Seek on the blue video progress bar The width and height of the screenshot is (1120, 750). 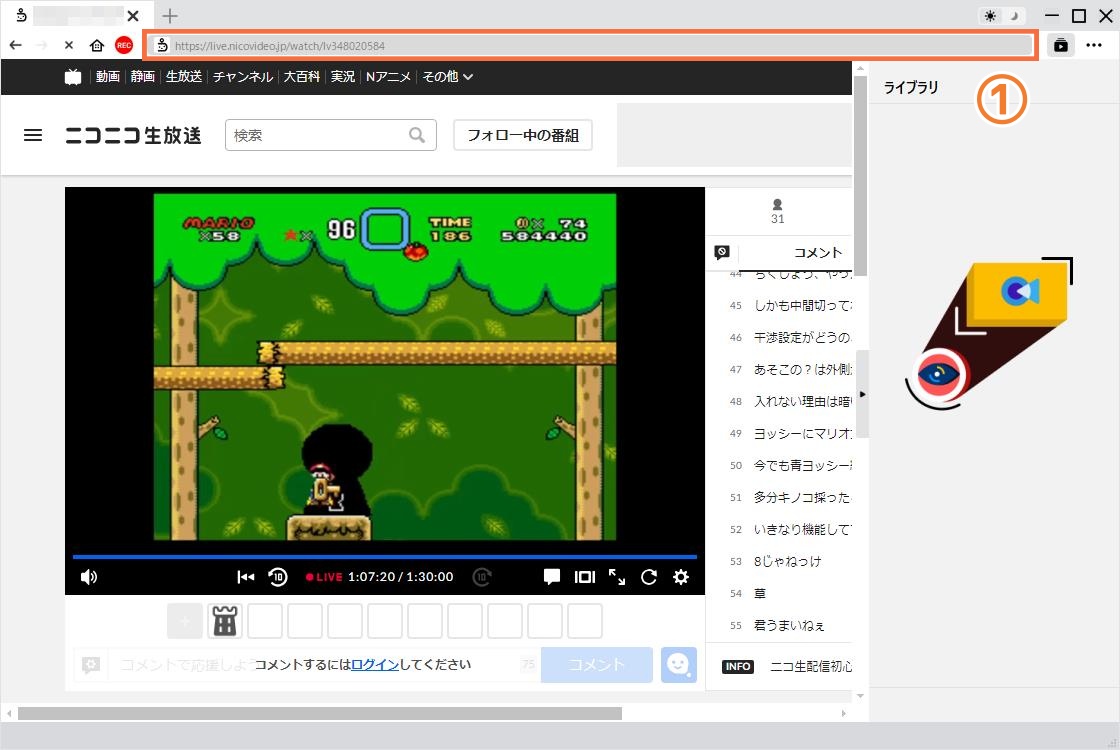385,556
